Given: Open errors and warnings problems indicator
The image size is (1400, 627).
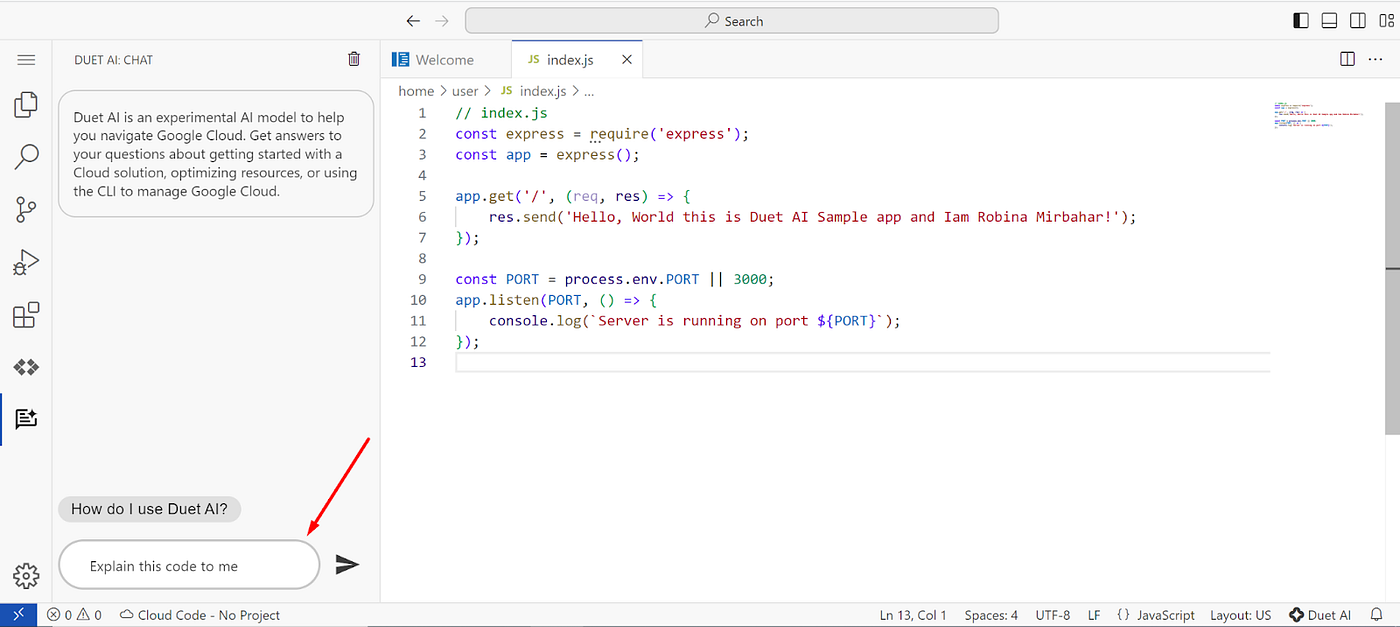Looking at the screenshot, I should tap(74, 615).
